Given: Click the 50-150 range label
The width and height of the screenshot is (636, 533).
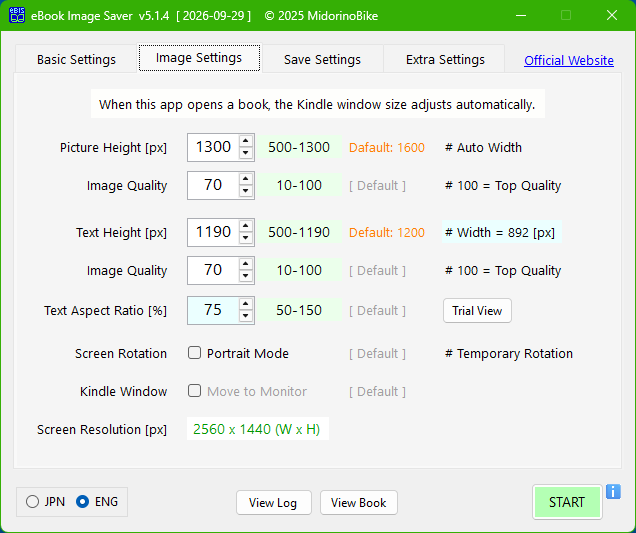Looking at the screenshot, I should pyautogui.click(x=299, y=310).
